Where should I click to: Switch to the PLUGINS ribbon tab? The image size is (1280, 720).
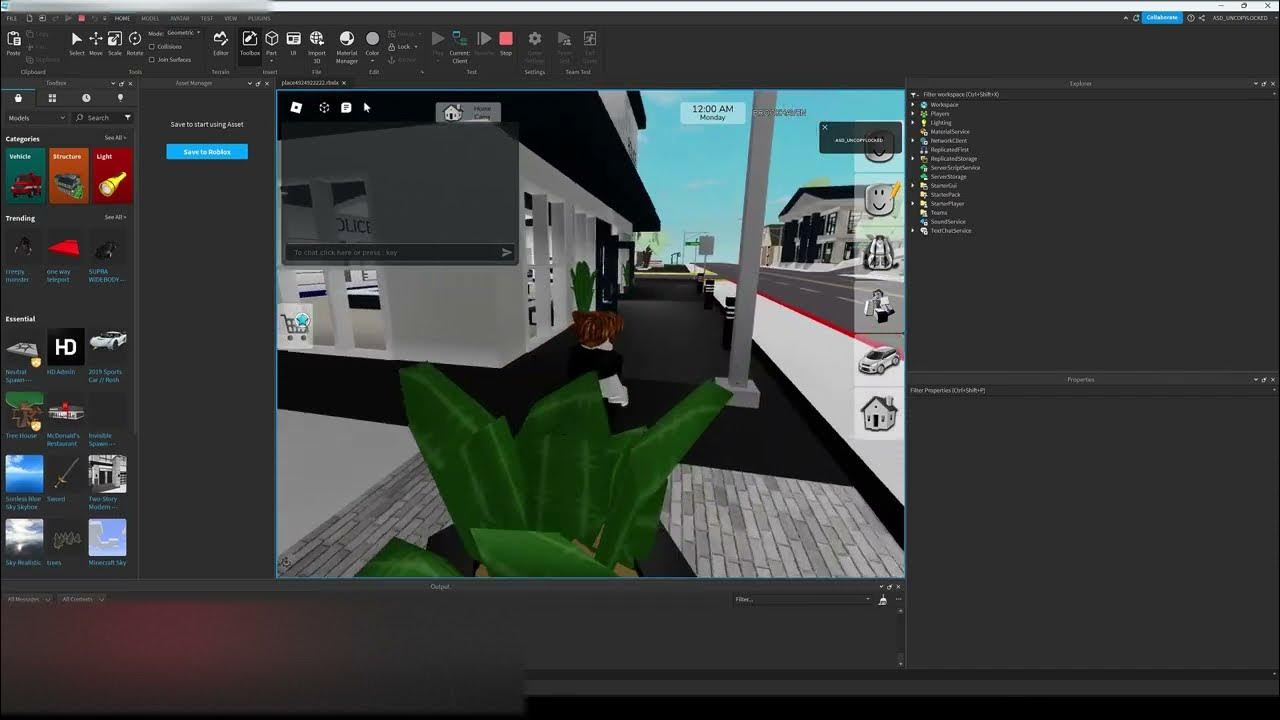coord(259,18)
